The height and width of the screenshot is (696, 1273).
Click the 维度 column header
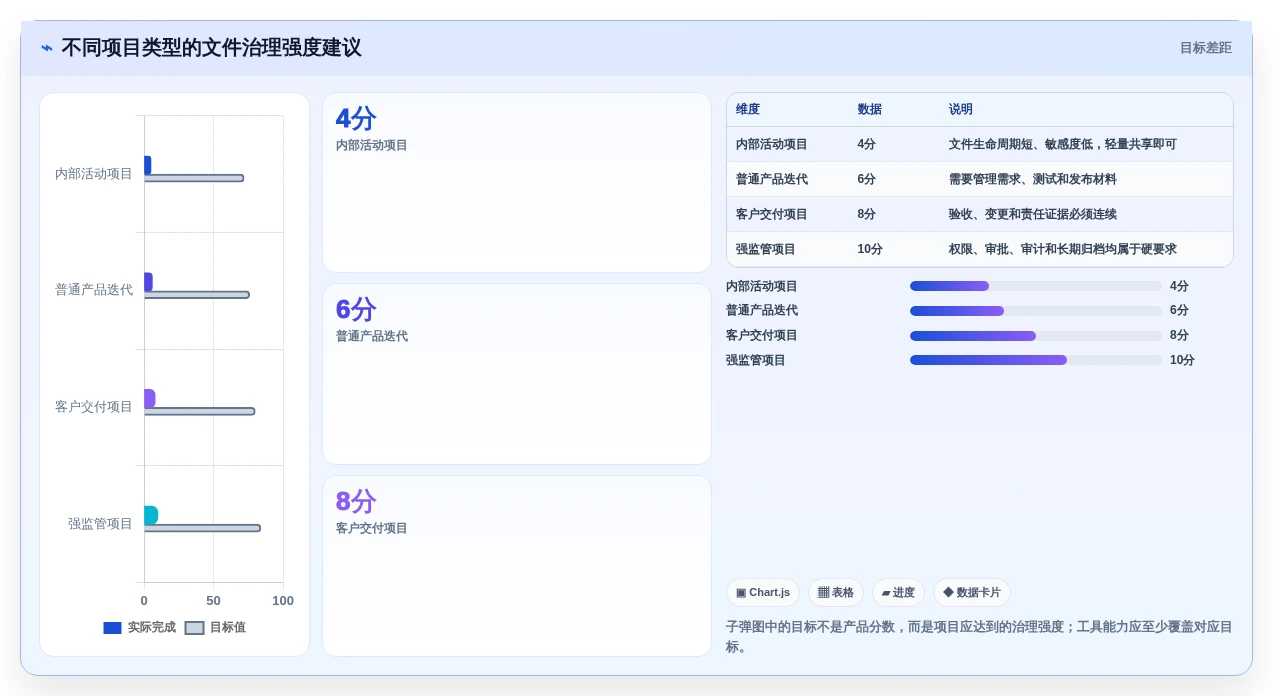click(x=748, y=110)
